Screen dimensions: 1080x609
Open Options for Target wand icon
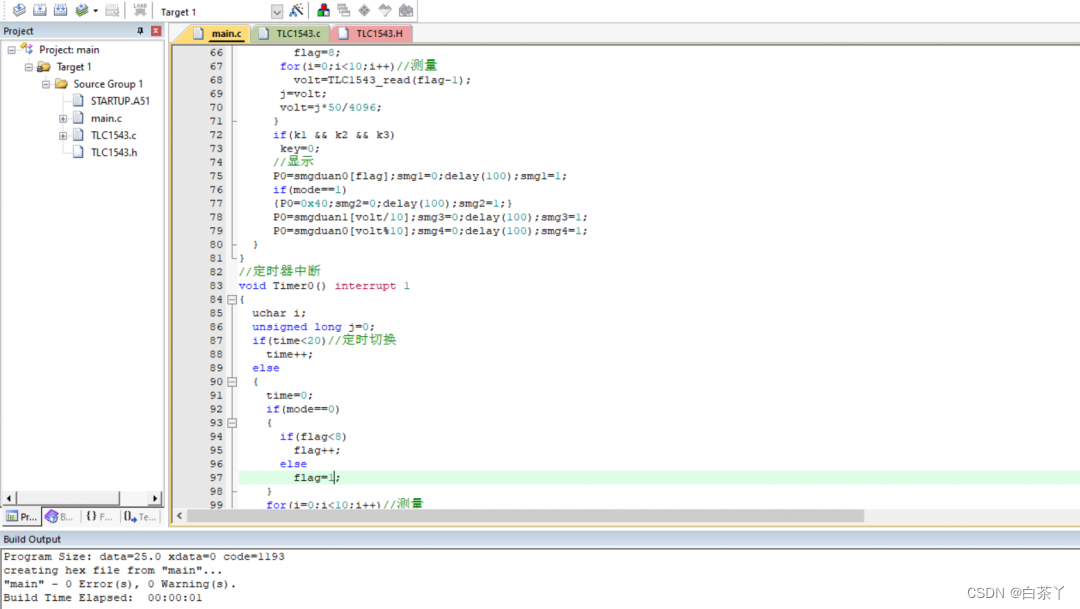coord(297,11)
